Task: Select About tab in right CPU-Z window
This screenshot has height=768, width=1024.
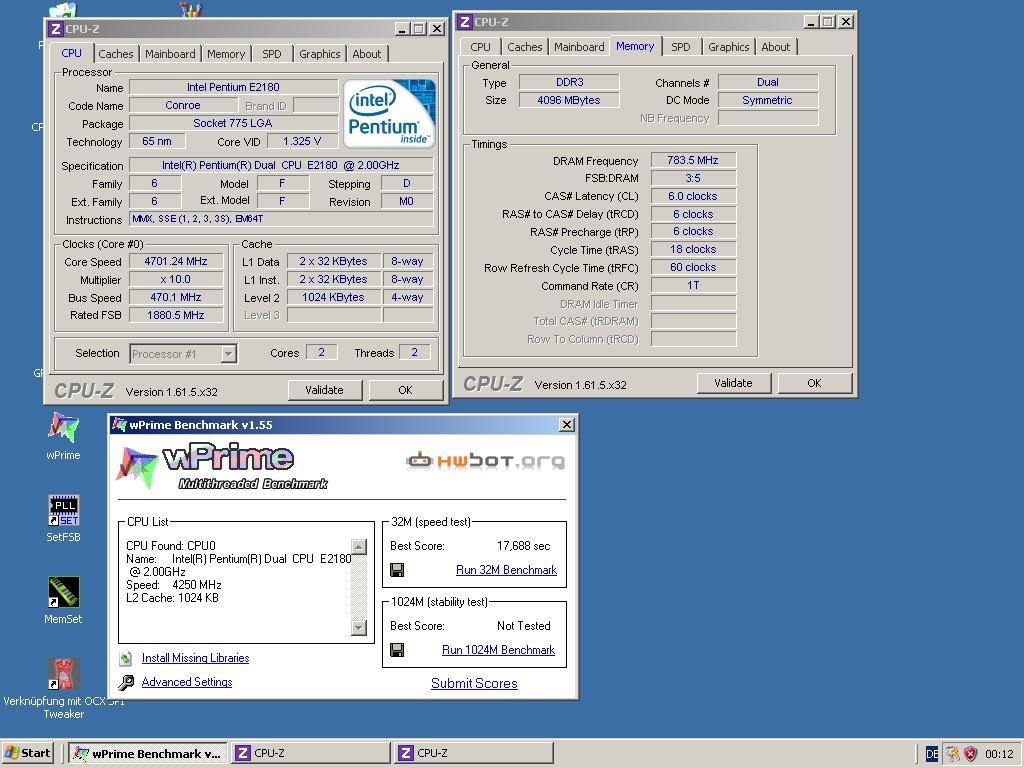Action: click(775, 47)
